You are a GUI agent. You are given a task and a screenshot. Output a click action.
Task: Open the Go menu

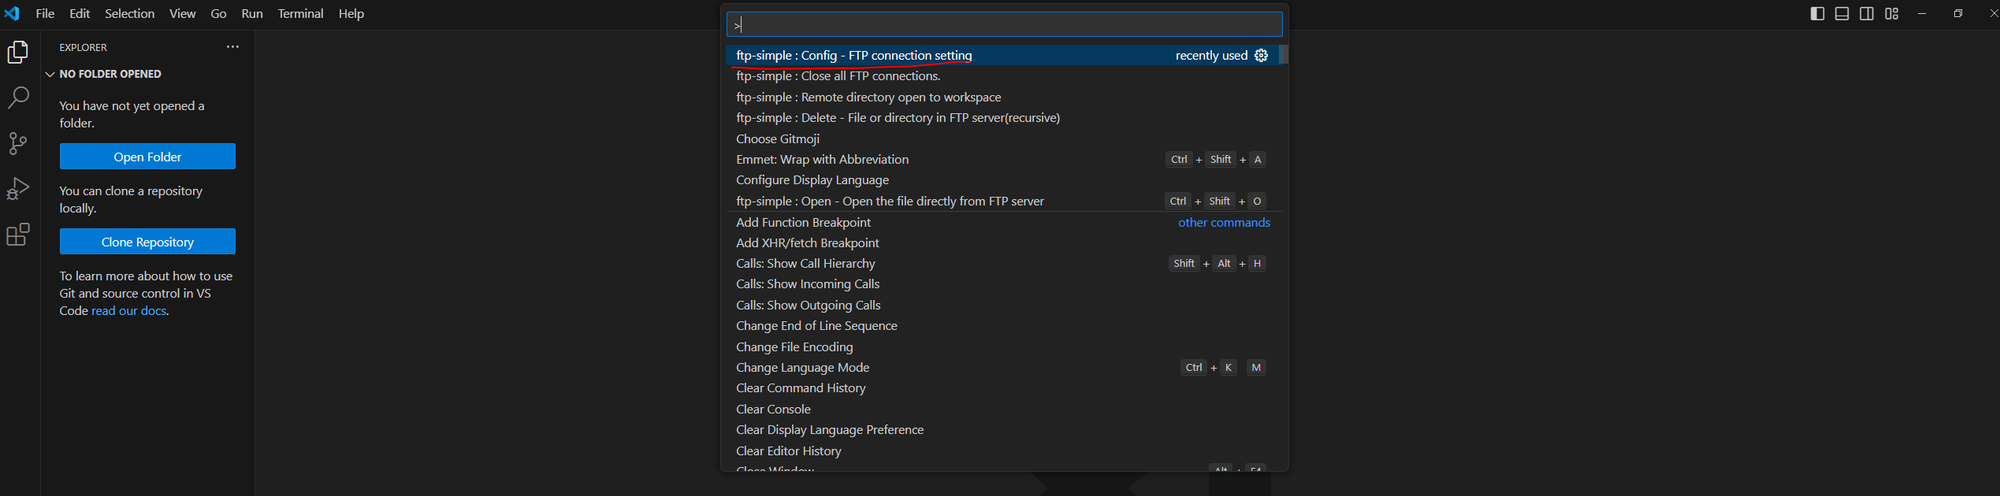pyautogui.click(x=218, y=14)
